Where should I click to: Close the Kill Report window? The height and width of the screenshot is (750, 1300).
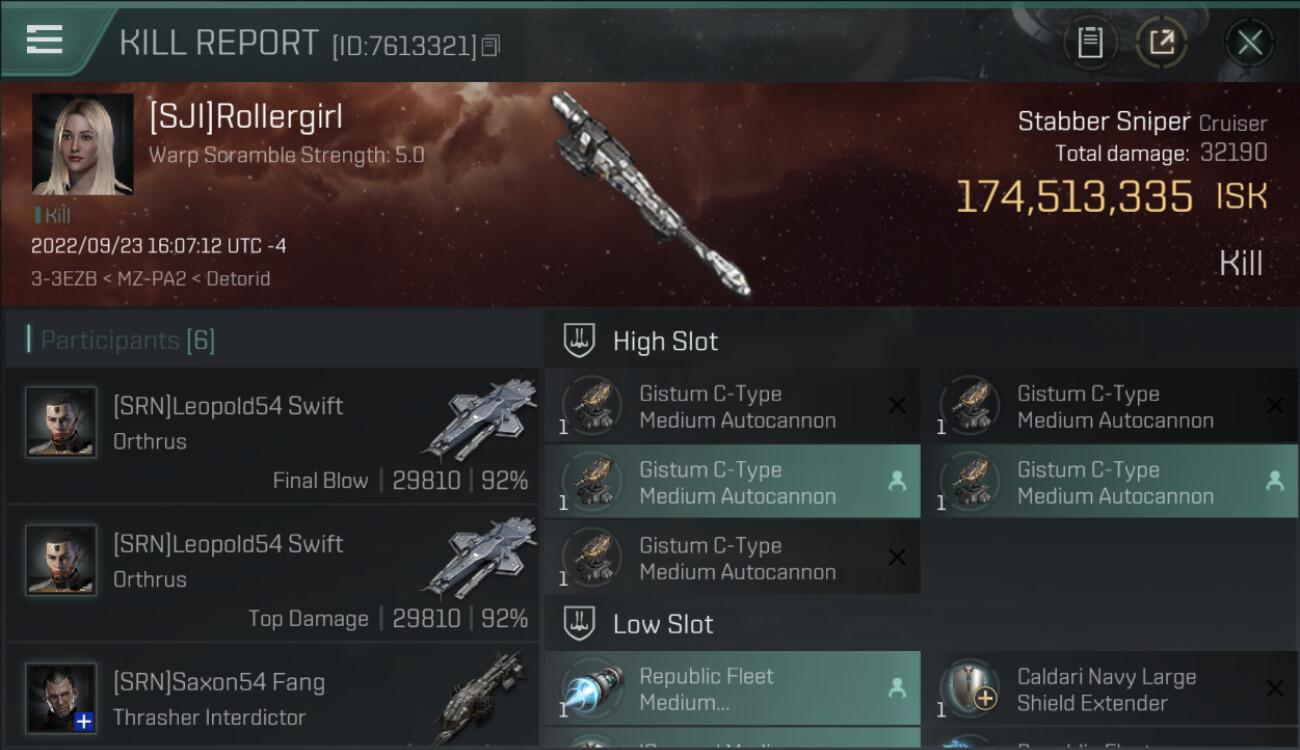pyautogui.click(x=1249, y=42)
